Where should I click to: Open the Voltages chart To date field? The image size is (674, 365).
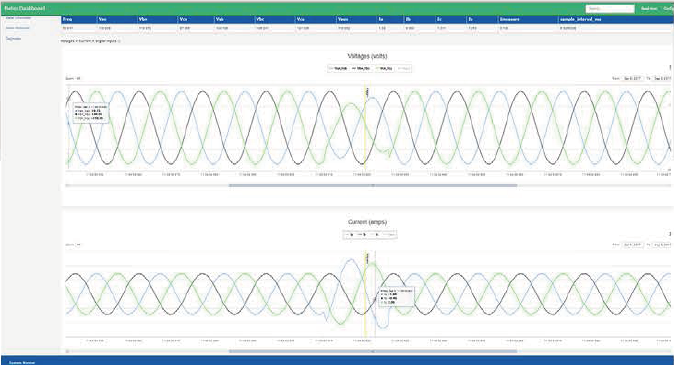pyautogui.click(x=662, y=79)
